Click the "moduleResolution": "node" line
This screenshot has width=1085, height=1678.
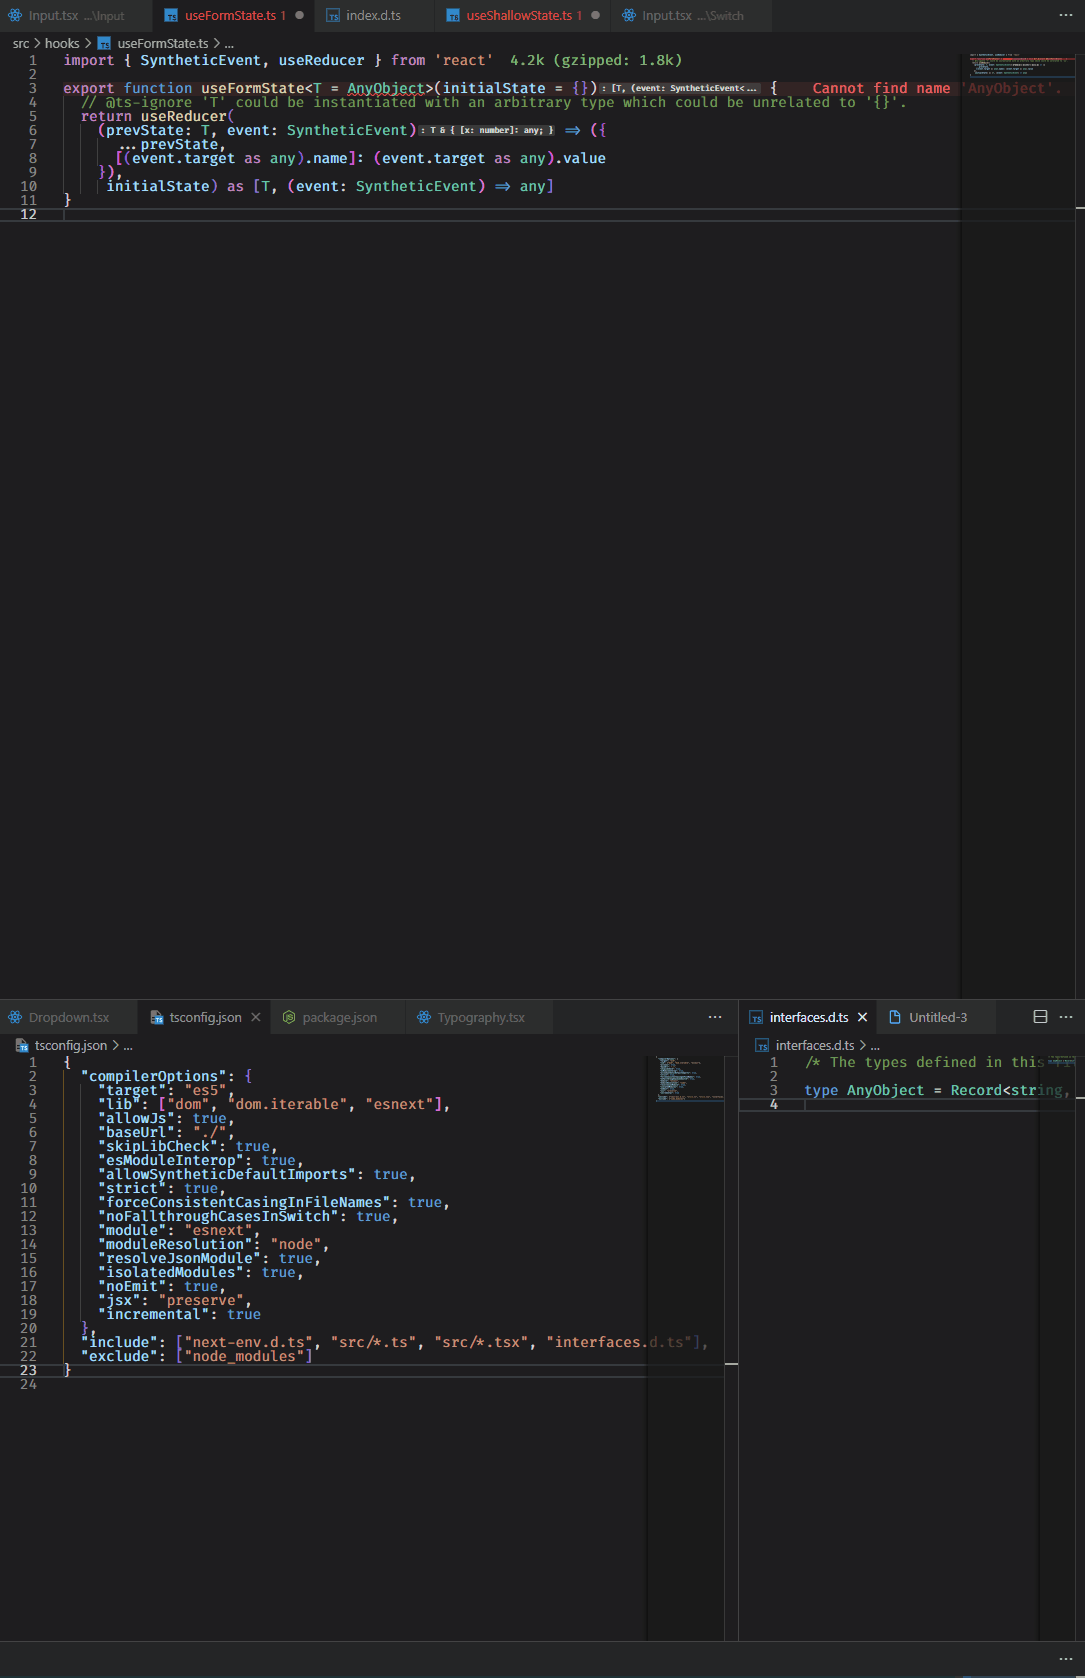coord(213,1244)
